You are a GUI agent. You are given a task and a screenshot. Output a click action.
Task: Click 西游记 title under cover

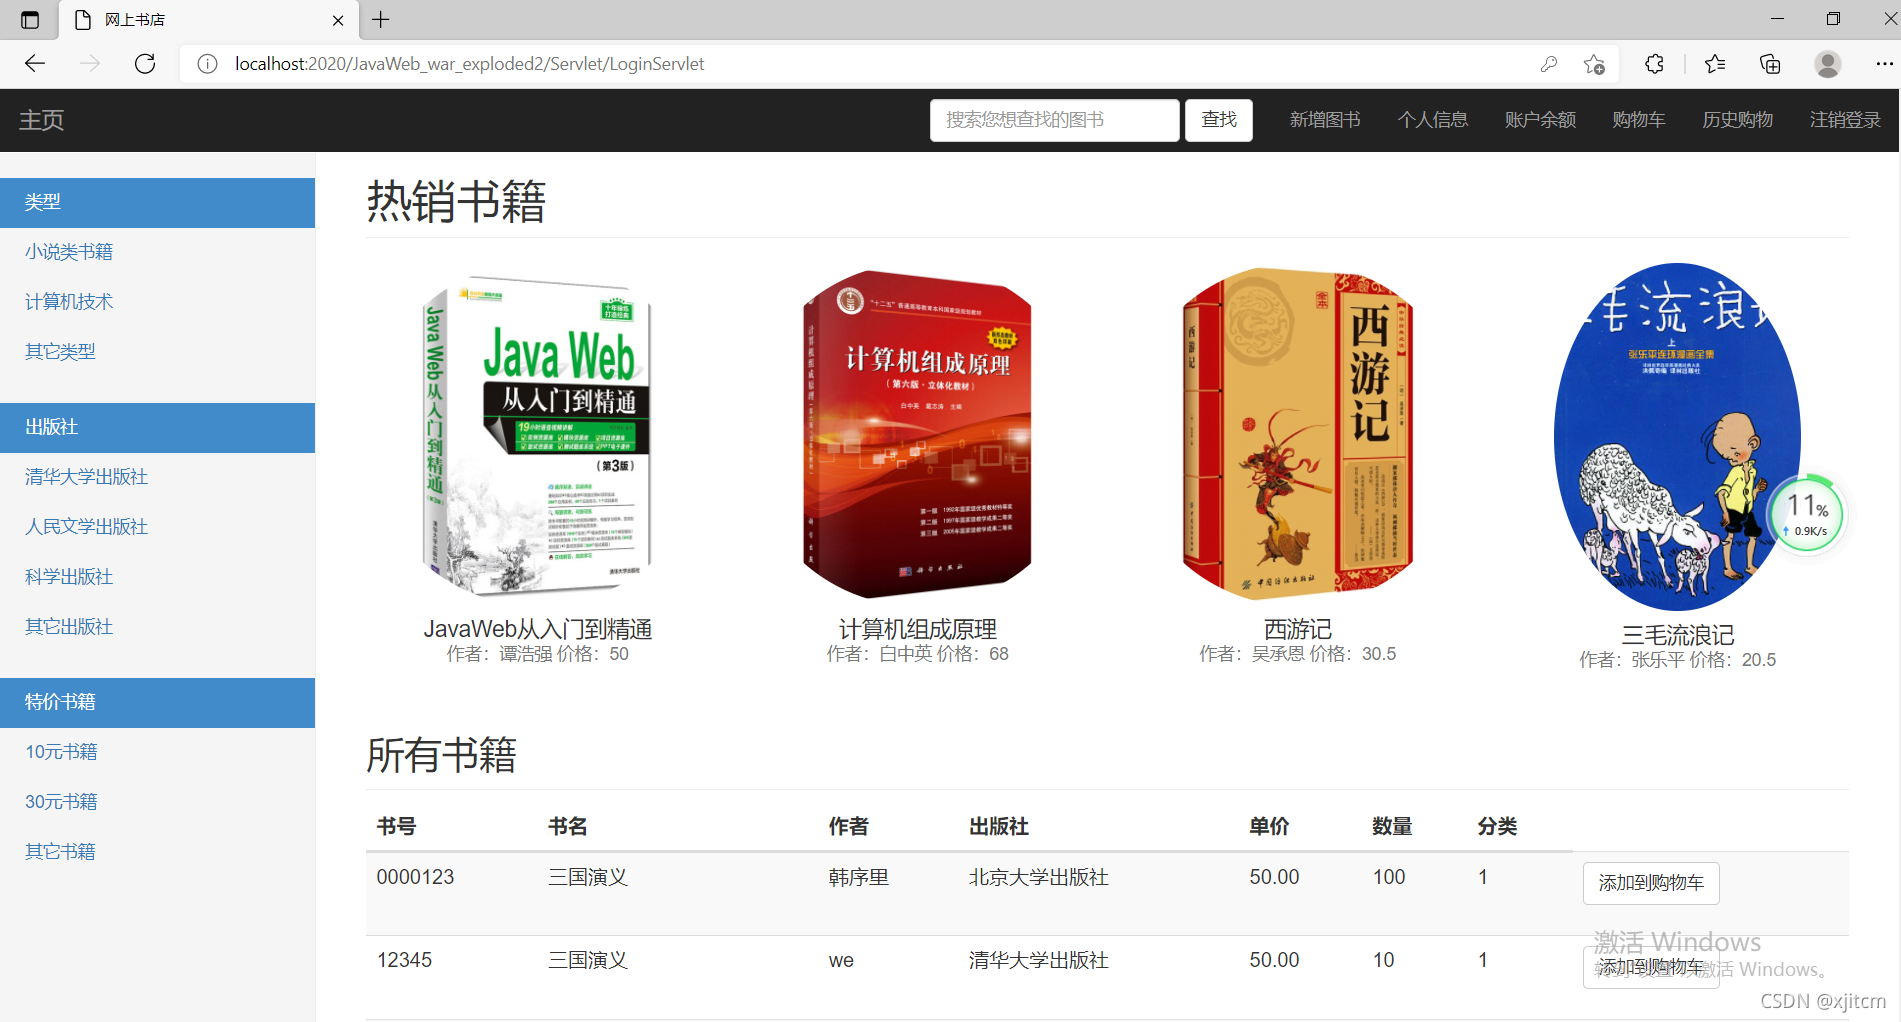point(1298,629)
